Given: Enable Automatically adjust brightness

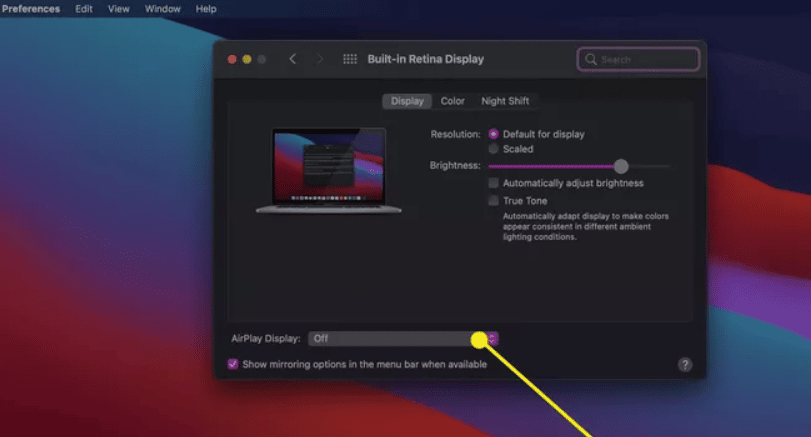Looking at the screenshot, I should click(x=493, y=183).
